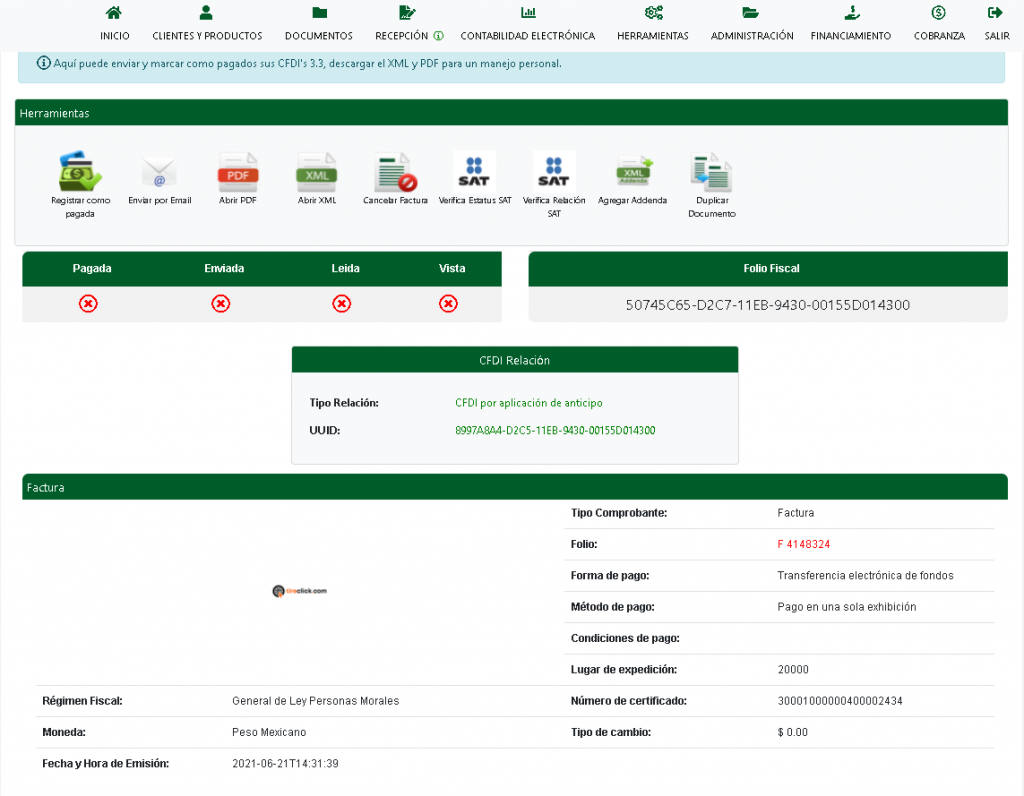The image size is (1024, 796).
Task: Click the company logo image in Factura
Action: (299, 591)
